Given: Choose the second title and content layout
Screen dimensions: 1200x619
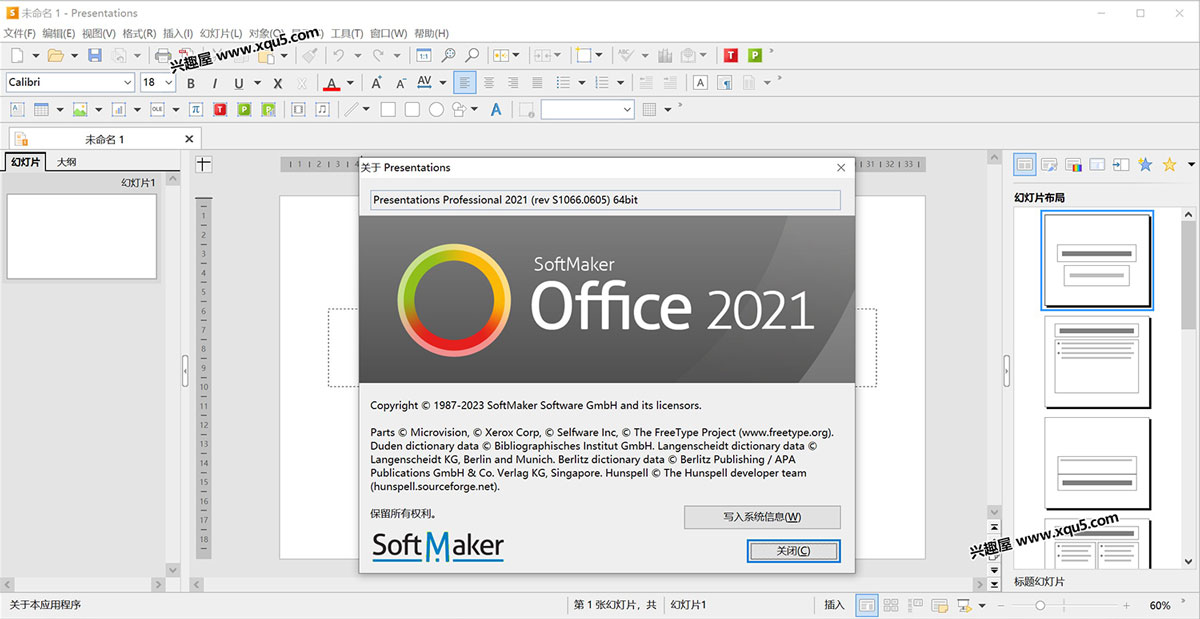Looking at the screenshot, I should pyautogui.click(x=1097, y=362).
